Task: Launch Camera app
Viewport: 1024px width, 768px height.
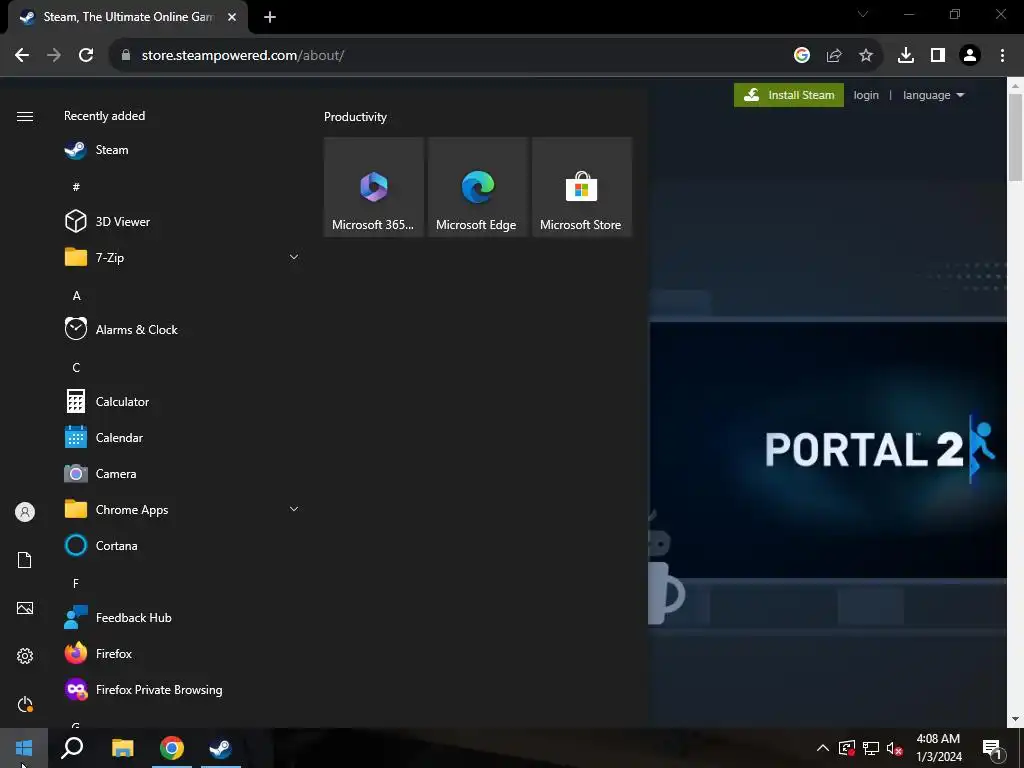Action: click(x=182, y=473)
